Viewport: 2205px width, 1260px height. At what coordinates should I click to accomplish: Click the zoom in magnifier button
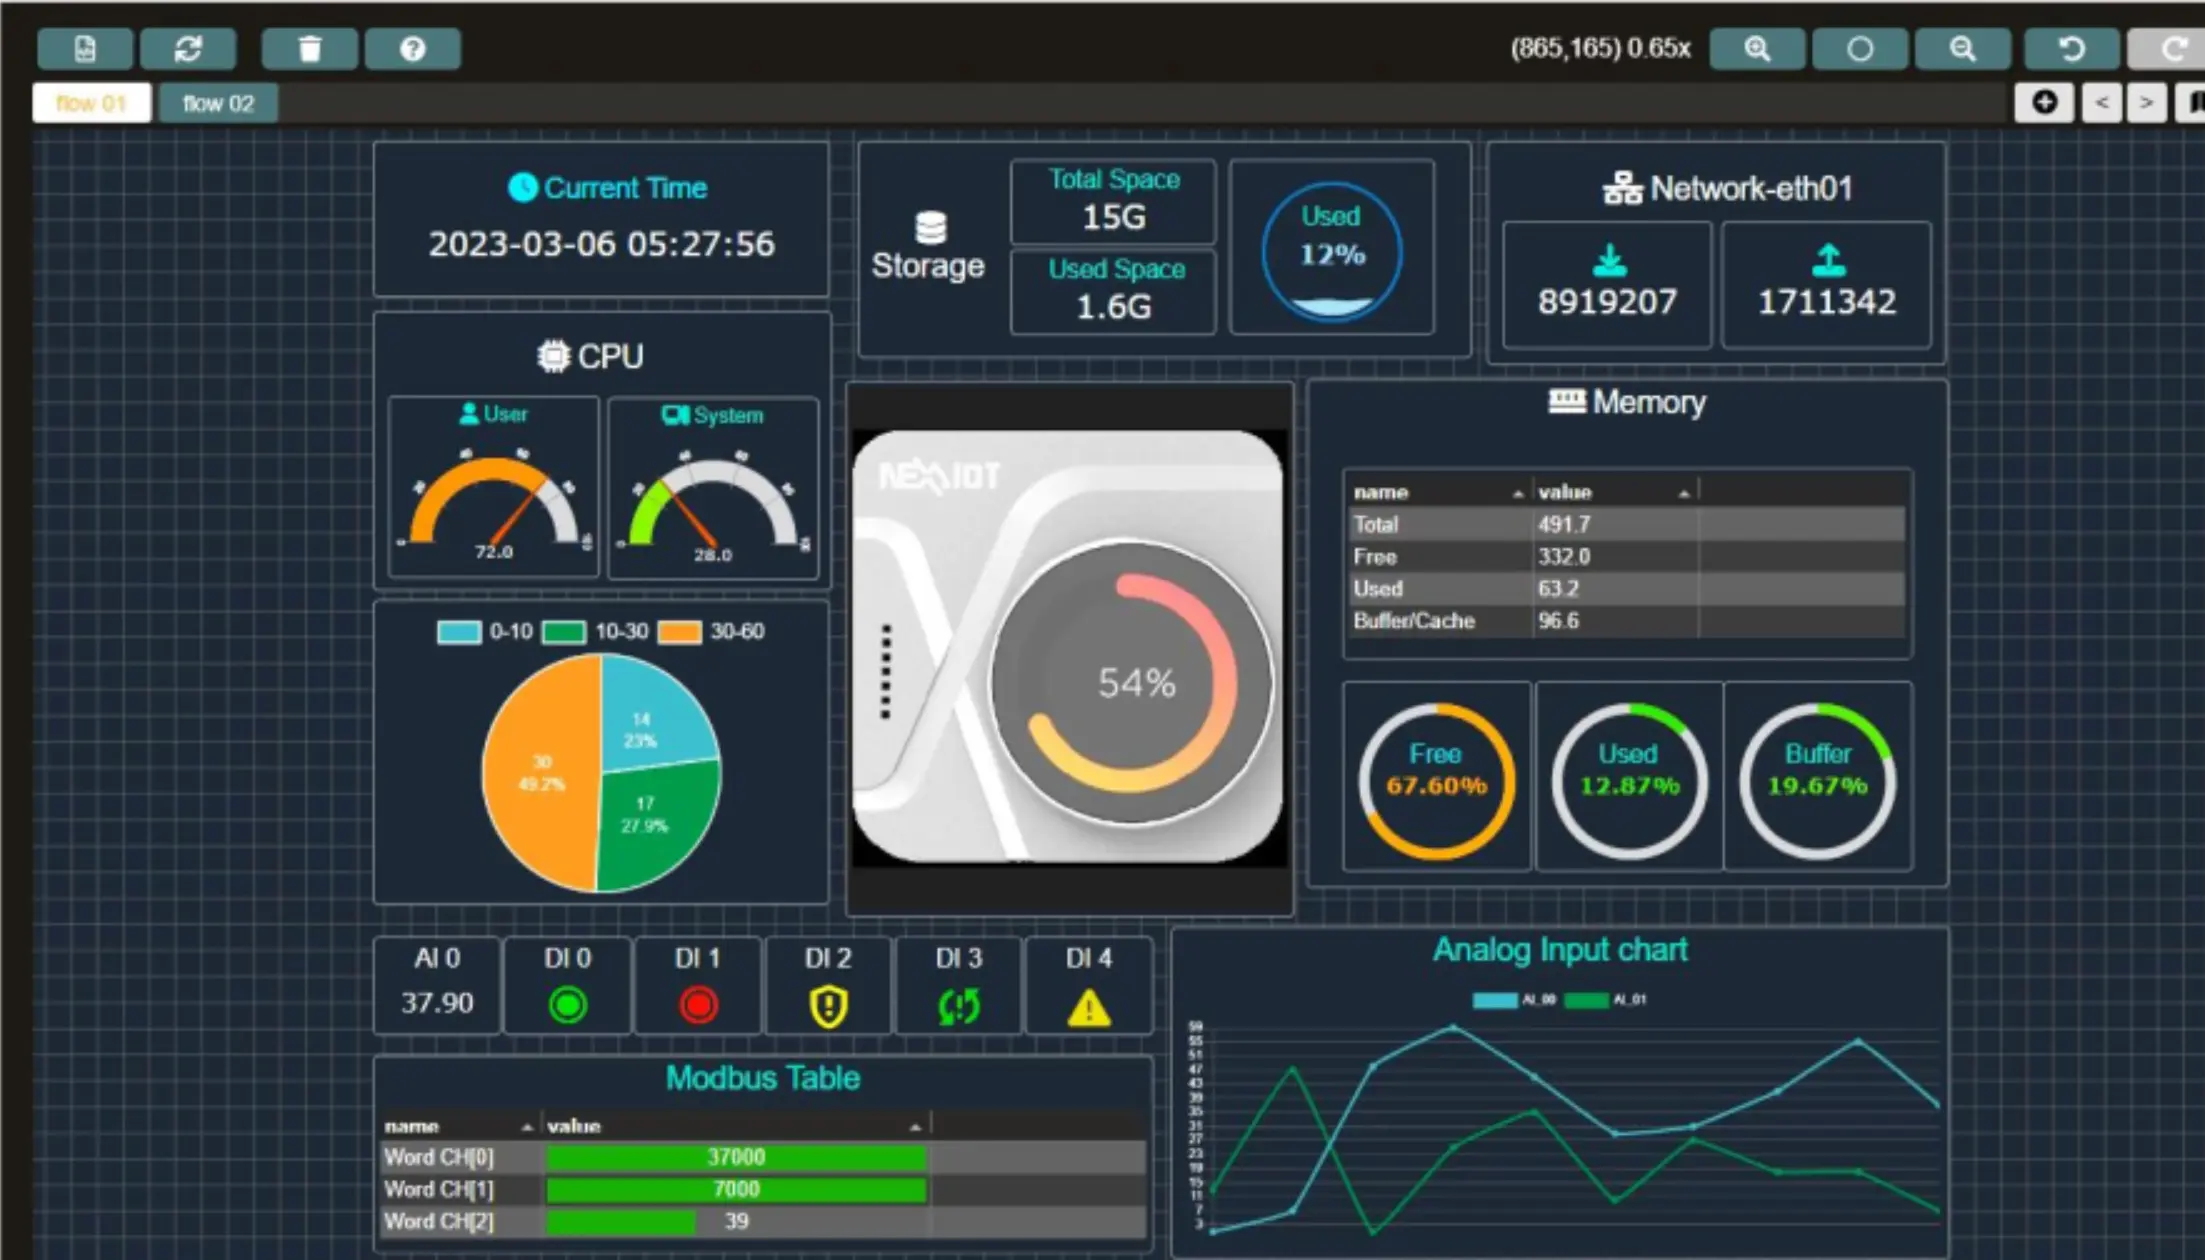click(x=1757, y=48)
